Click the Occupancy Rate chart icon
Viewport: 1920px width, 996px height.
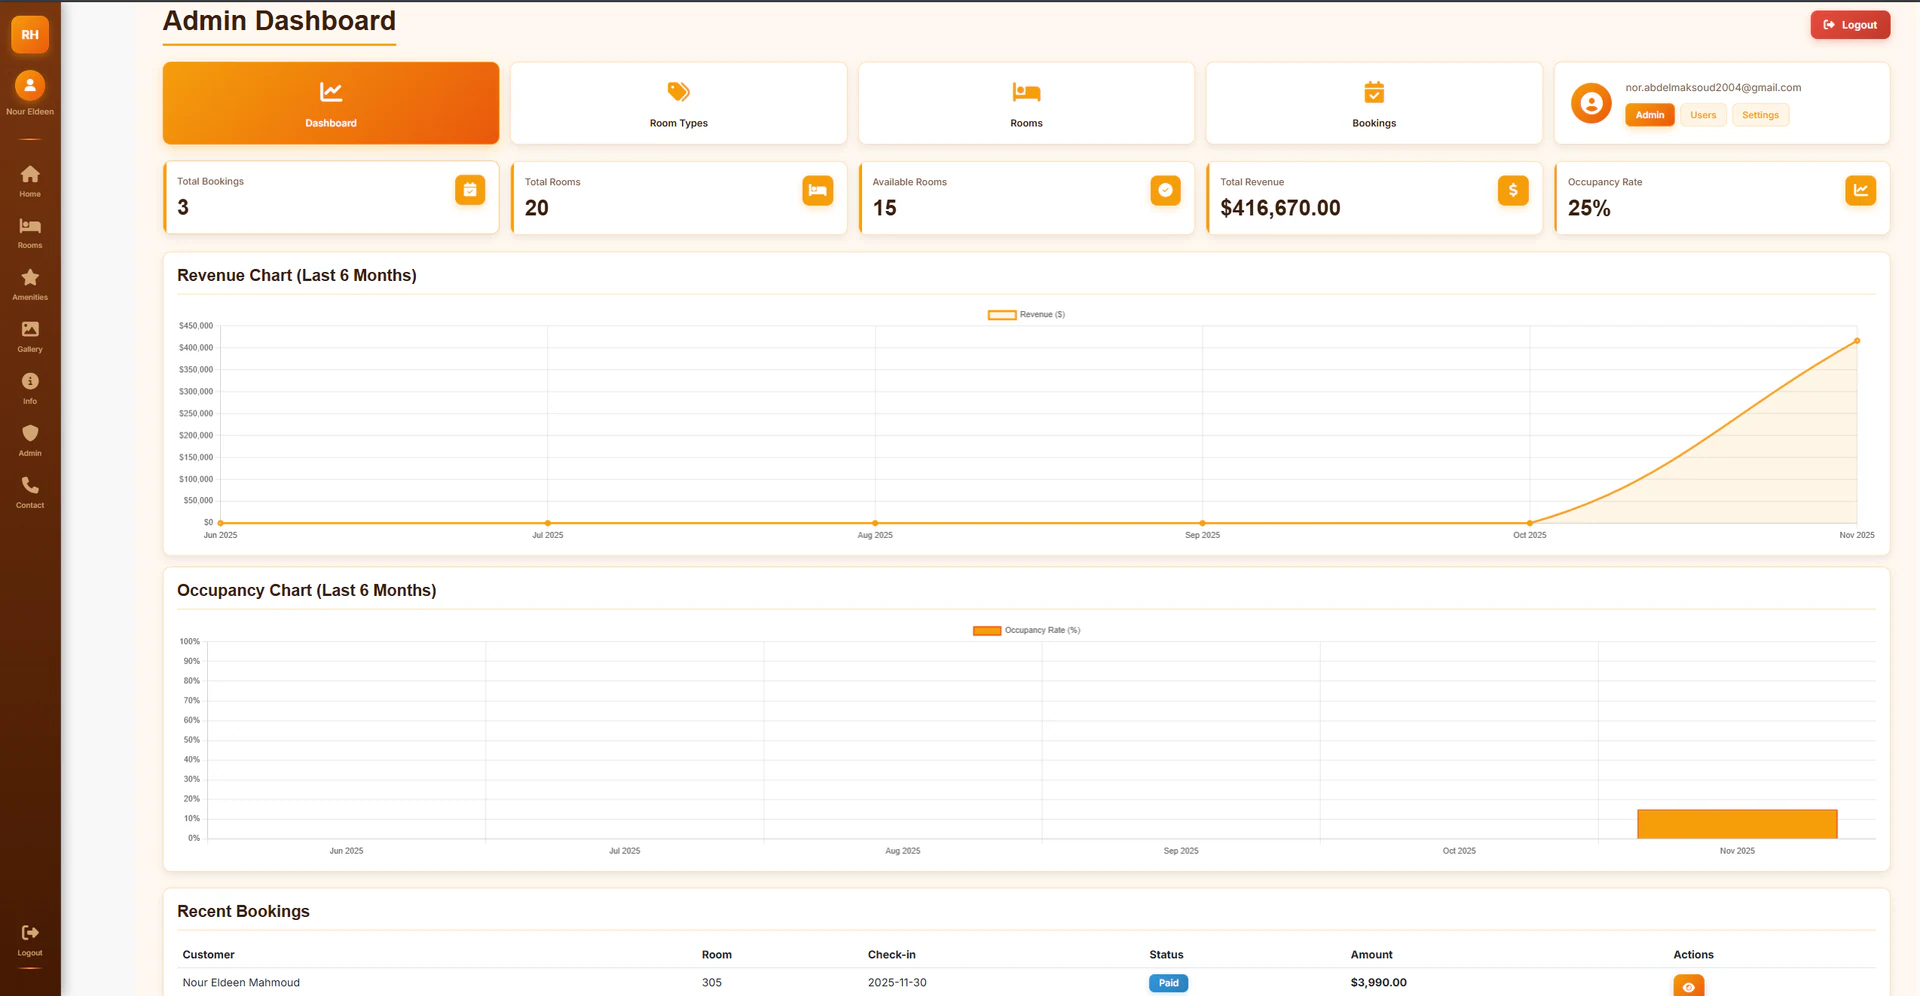[1860, 190]
